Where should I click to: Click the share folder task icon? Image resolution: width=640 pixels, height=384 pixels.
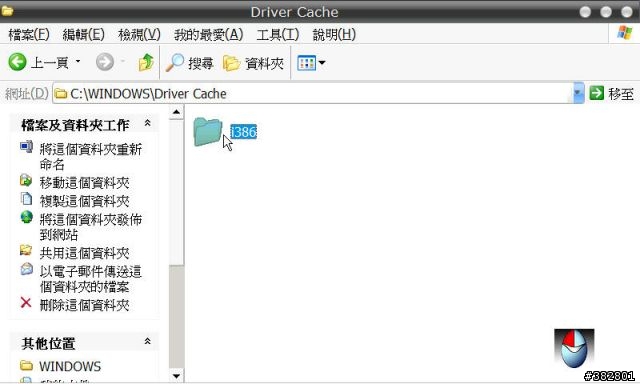pyautogui.click(x=26, y=250)
